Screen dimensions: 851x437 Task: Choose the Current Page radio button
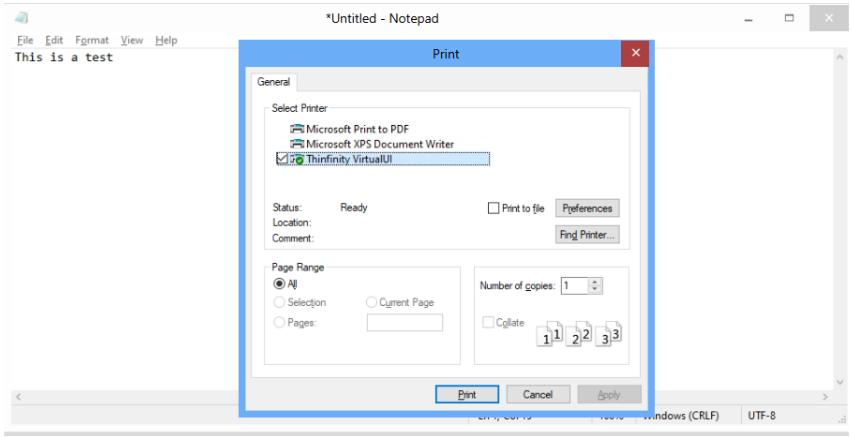tap(371, 302)
